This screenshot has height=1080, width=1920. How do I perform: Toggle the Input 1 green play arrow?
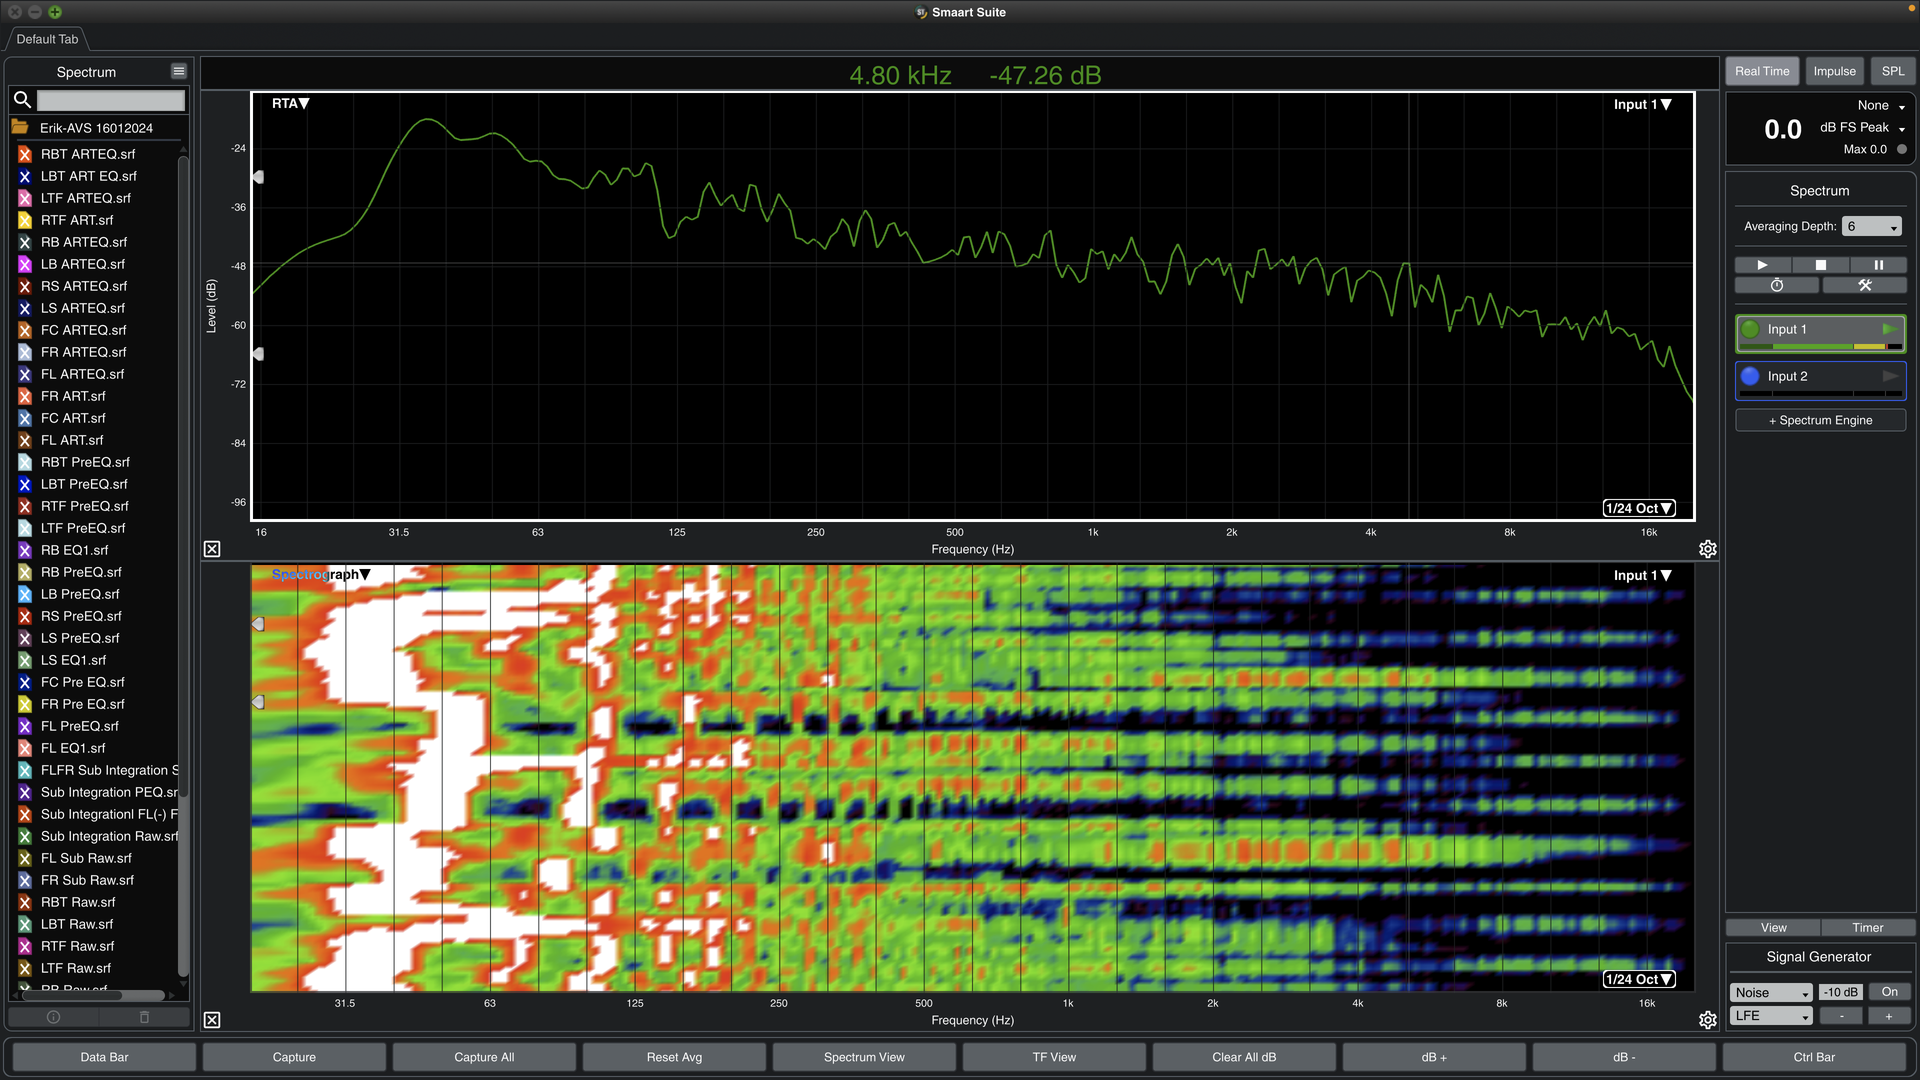1889,329
